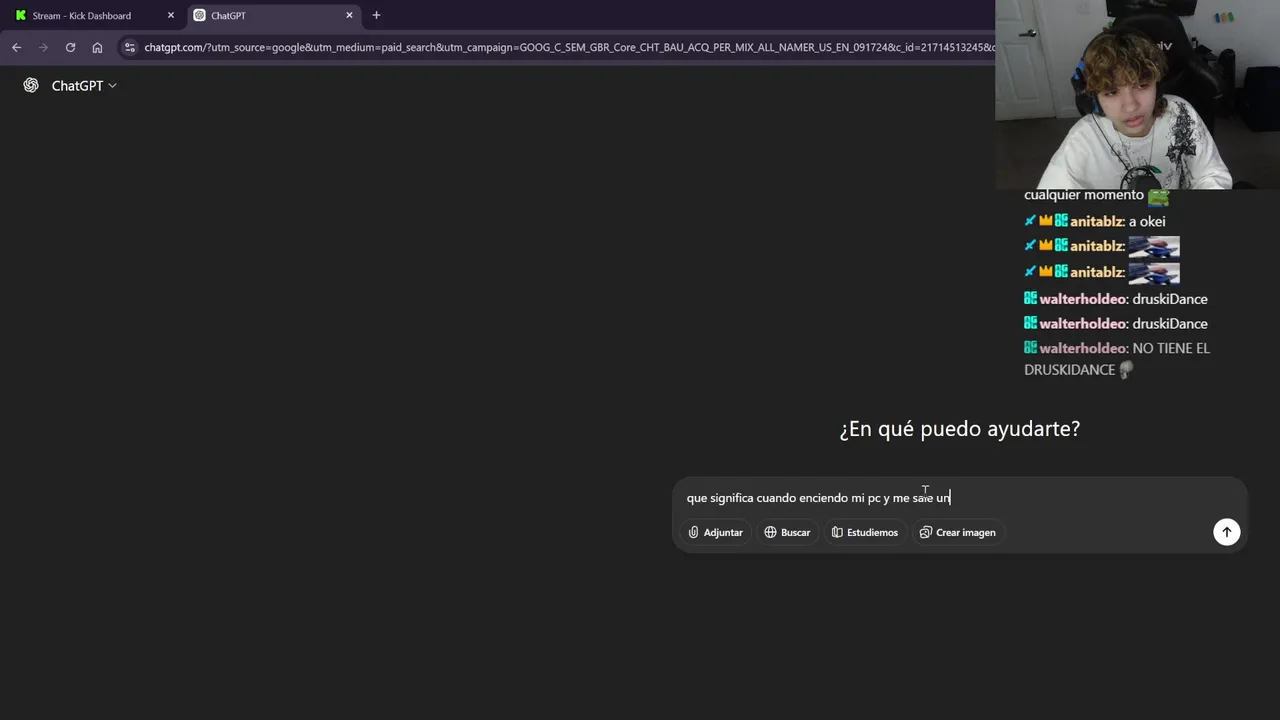
Task: Go back with the browser back arrow
Action: (x=16, y=47)
